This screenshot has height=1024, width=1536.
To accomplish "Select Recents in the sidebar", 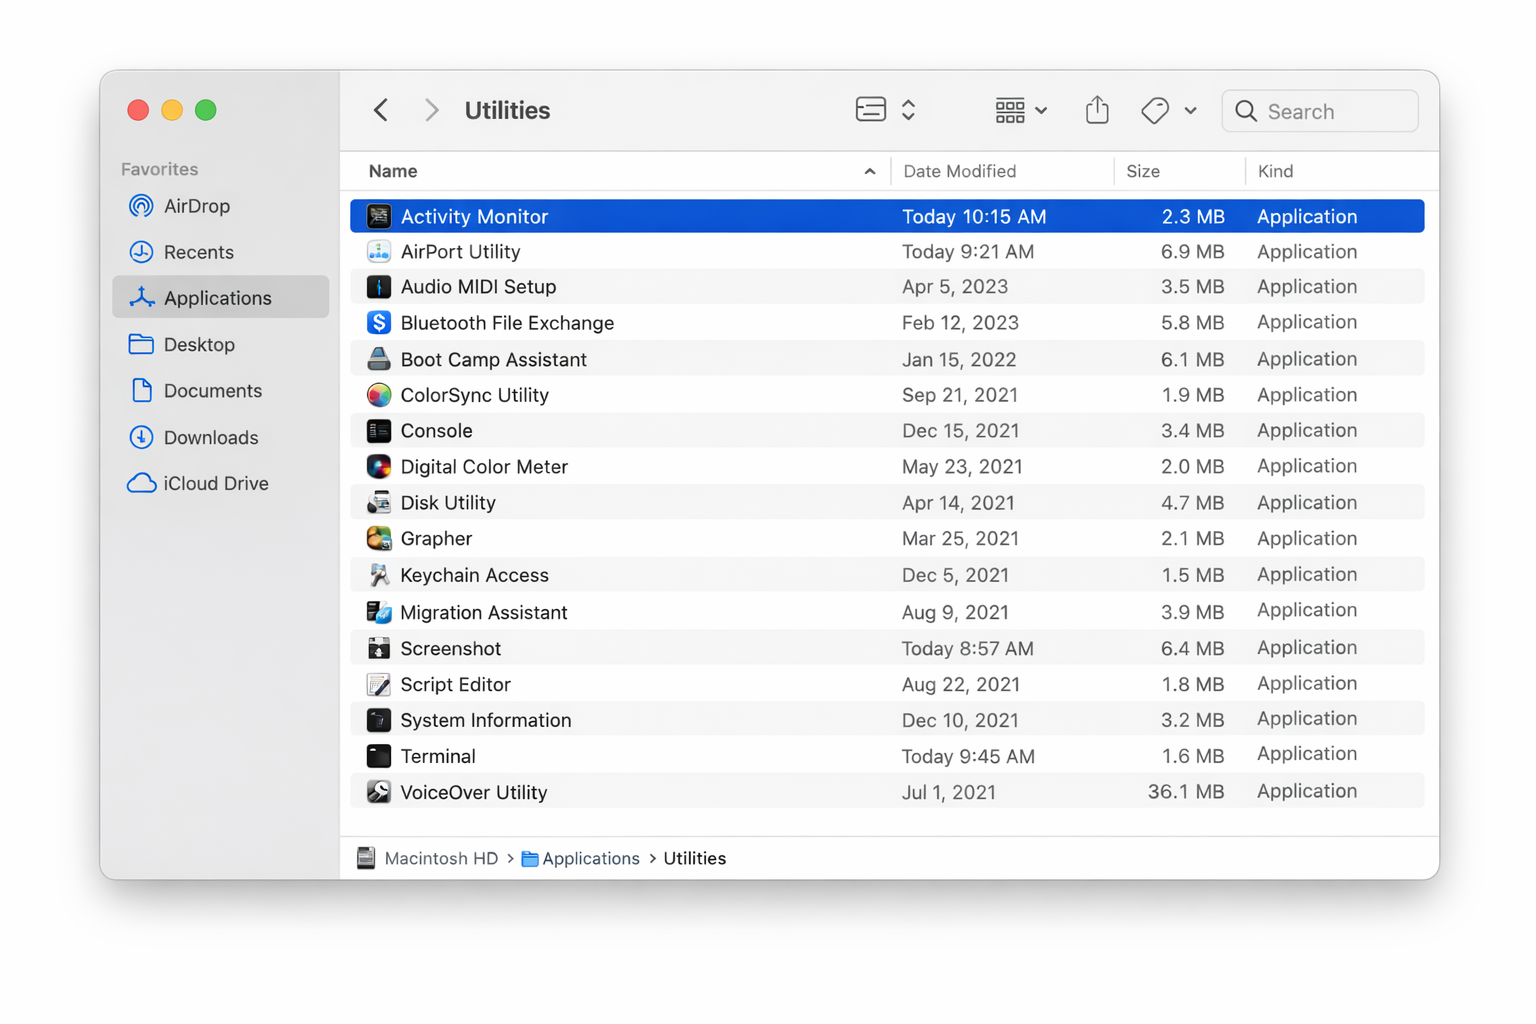I will pos(221,252).
